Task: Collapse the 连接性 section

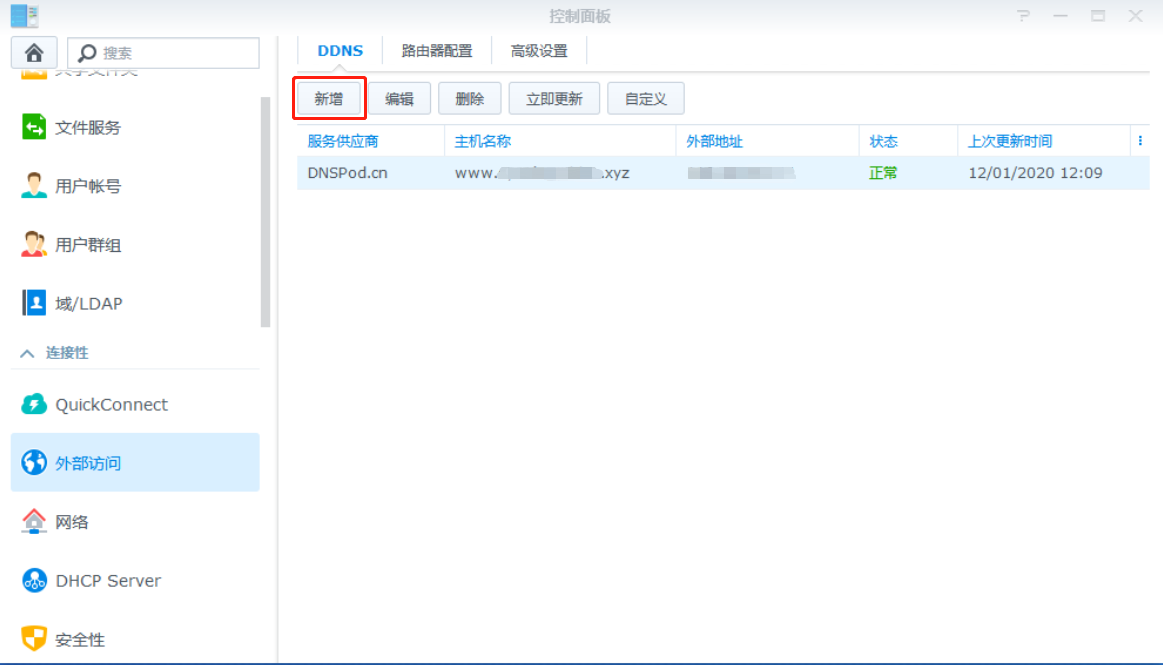Action: point(60,352)
